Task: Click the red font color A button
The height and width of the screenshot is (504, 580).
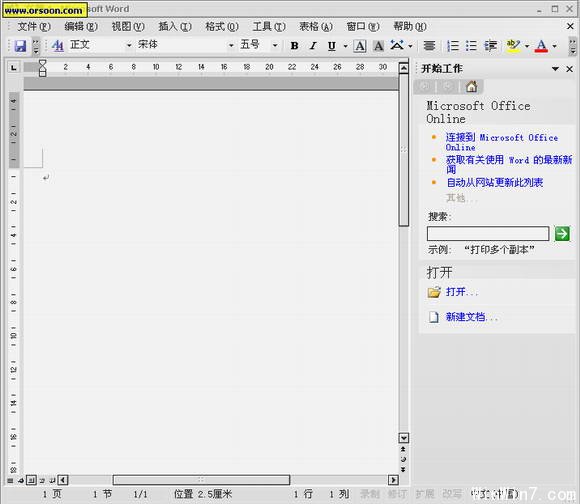Action: point(541,46)
